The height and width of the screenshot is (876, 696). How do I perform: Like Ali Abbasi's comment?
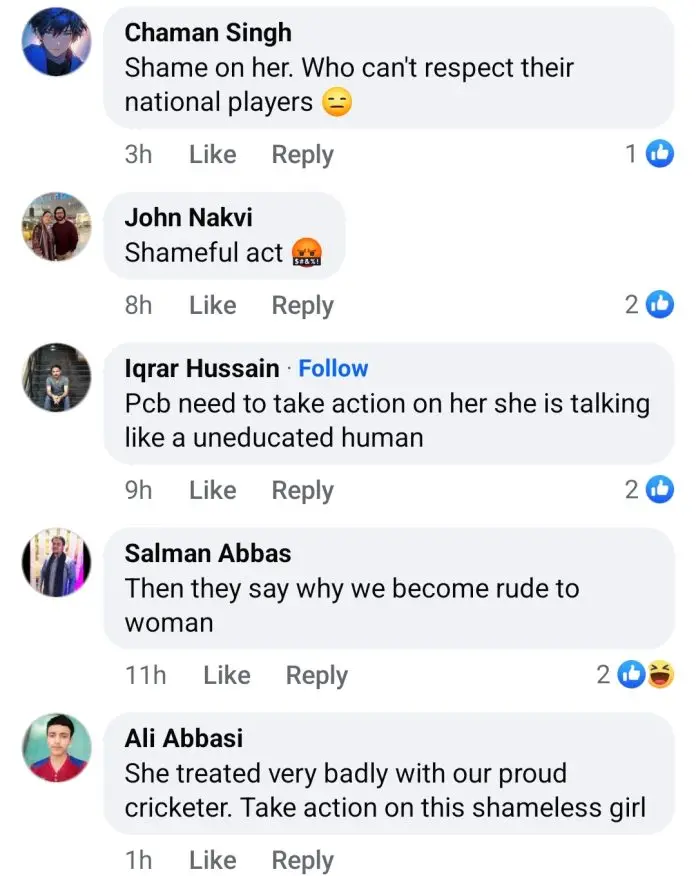click(x=212, y=860)
